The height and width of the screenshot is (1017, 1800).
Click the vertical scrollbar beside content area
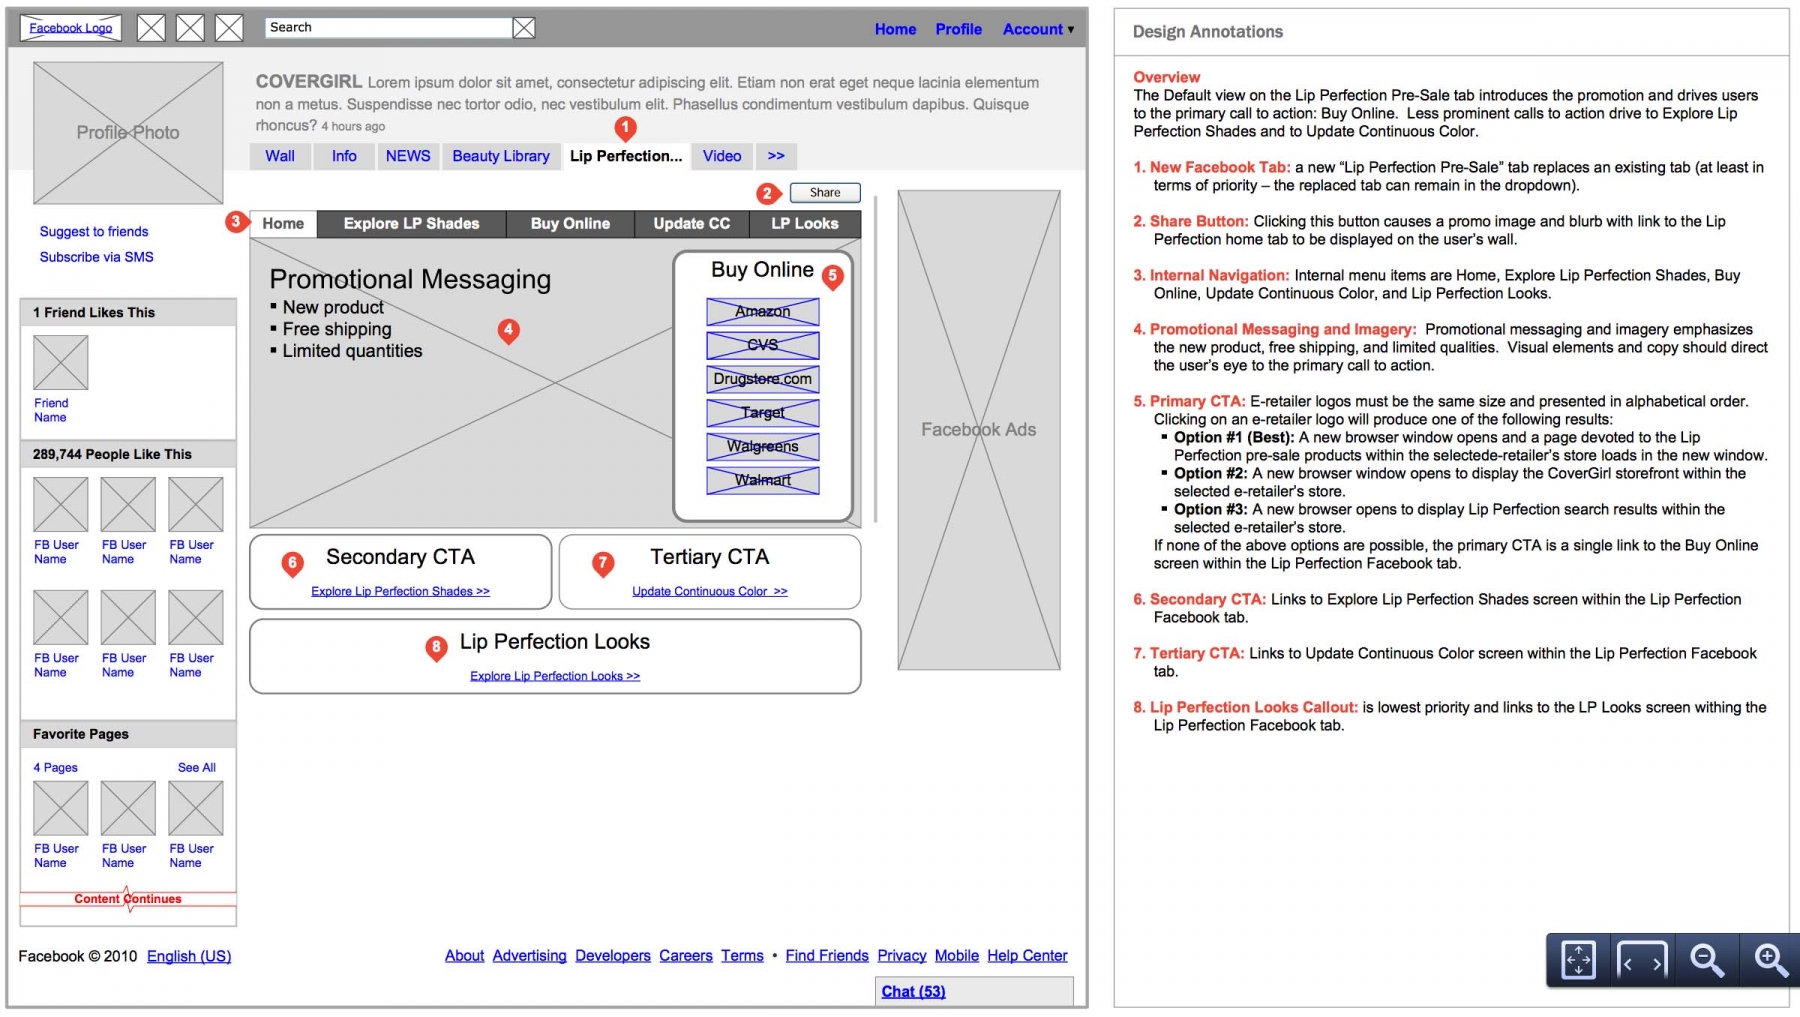(875, 358)
